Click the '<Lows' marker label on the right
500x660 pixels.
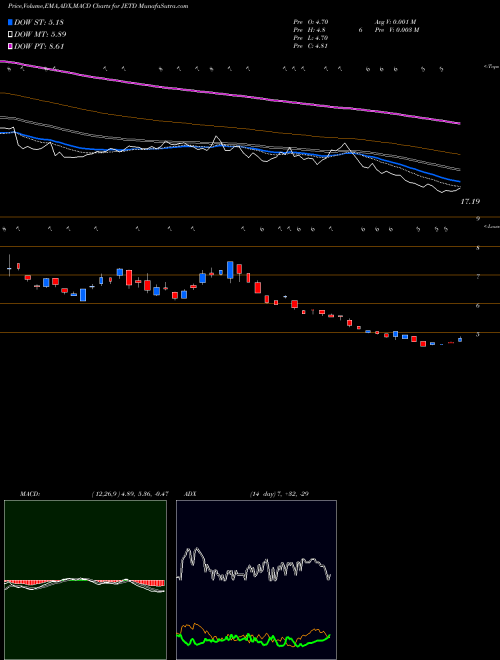click(x=491, y=226)
